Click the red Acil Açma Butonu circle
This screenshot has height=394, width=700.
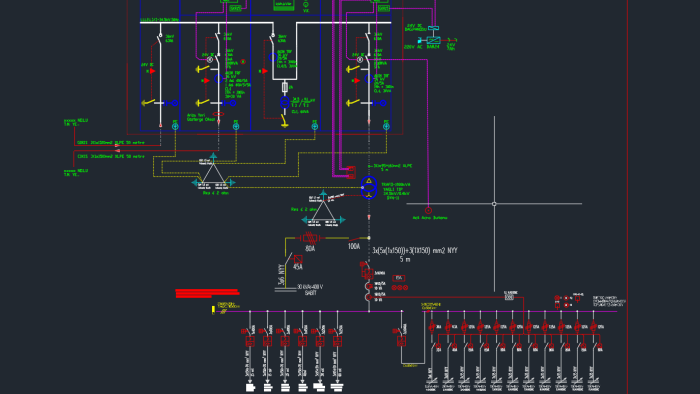[x=428, y=210]
